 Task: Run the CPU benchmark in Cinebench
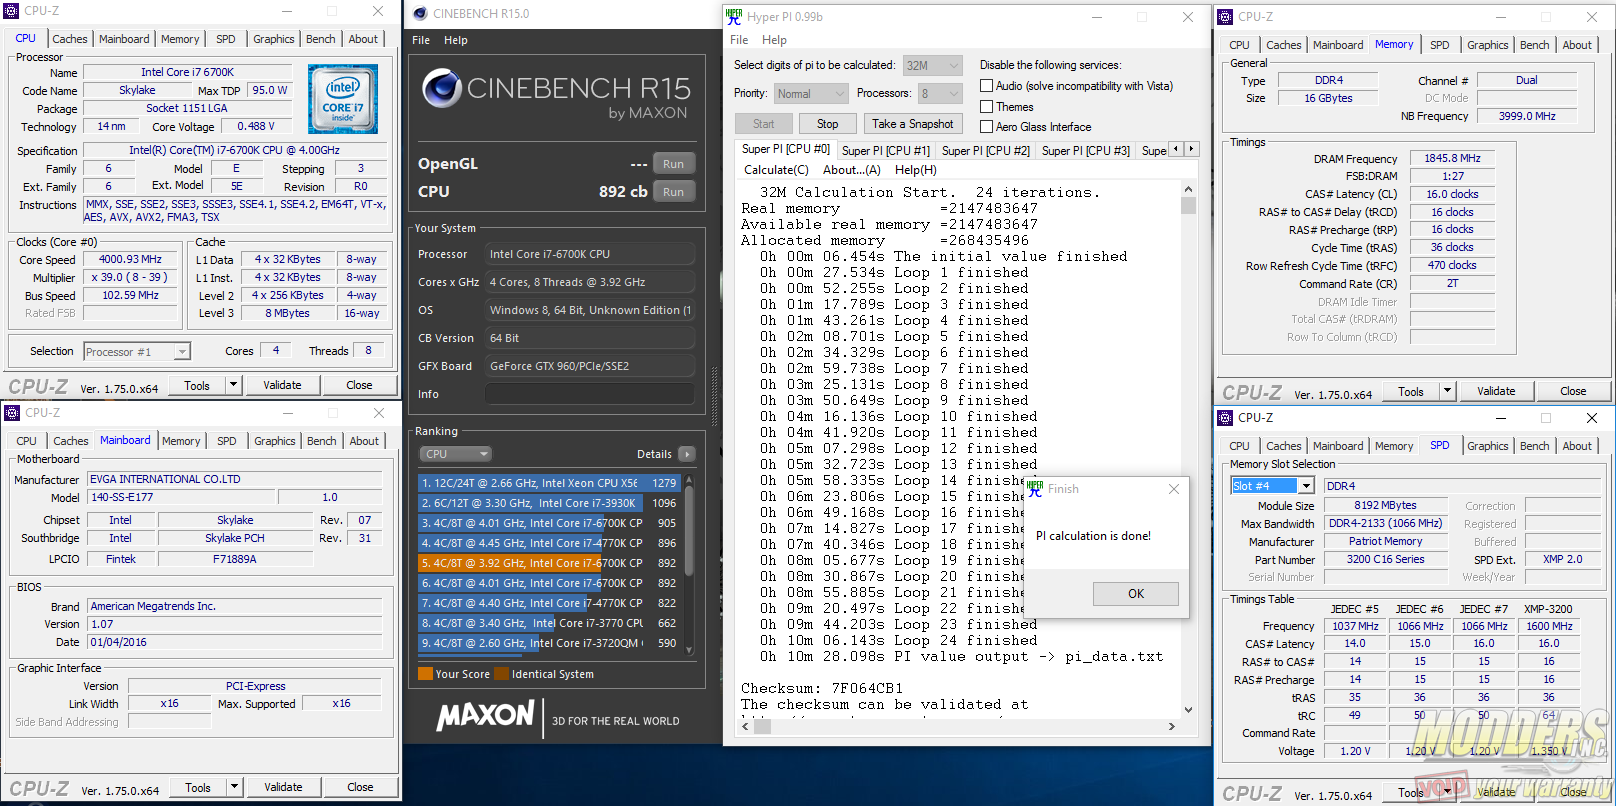(673, 192)
